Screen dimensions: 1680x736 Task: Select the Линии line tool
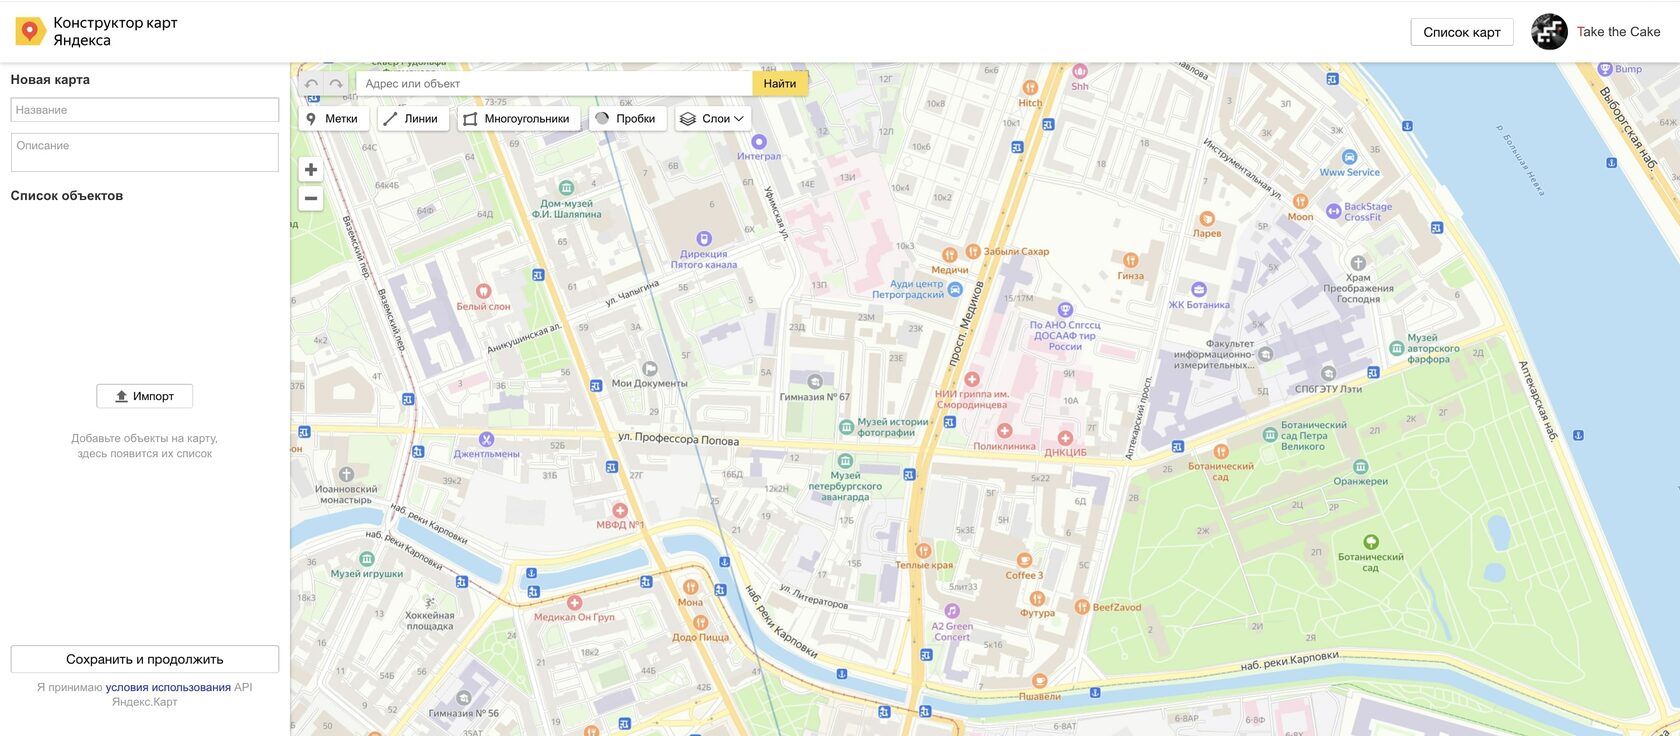click(412, 119)
